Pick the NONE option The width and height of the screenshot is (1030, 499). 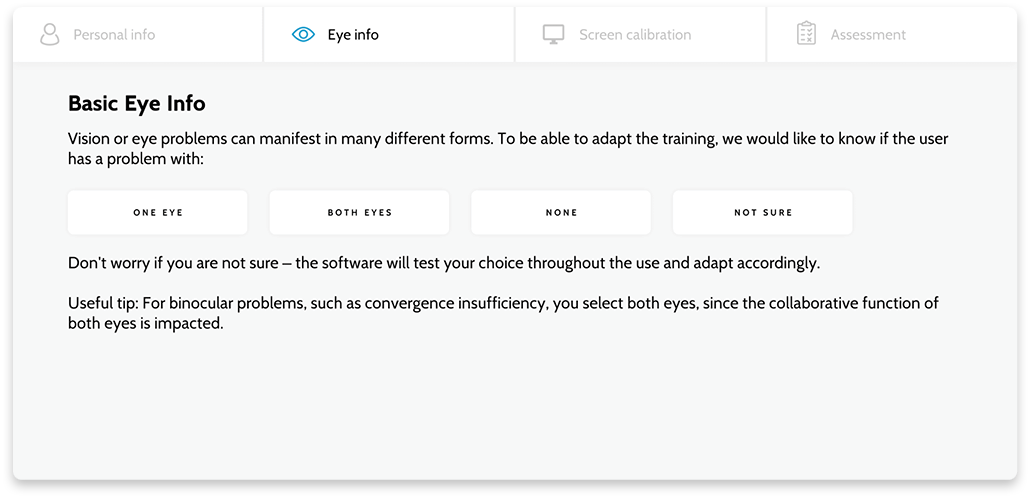[x=561, y=213]
